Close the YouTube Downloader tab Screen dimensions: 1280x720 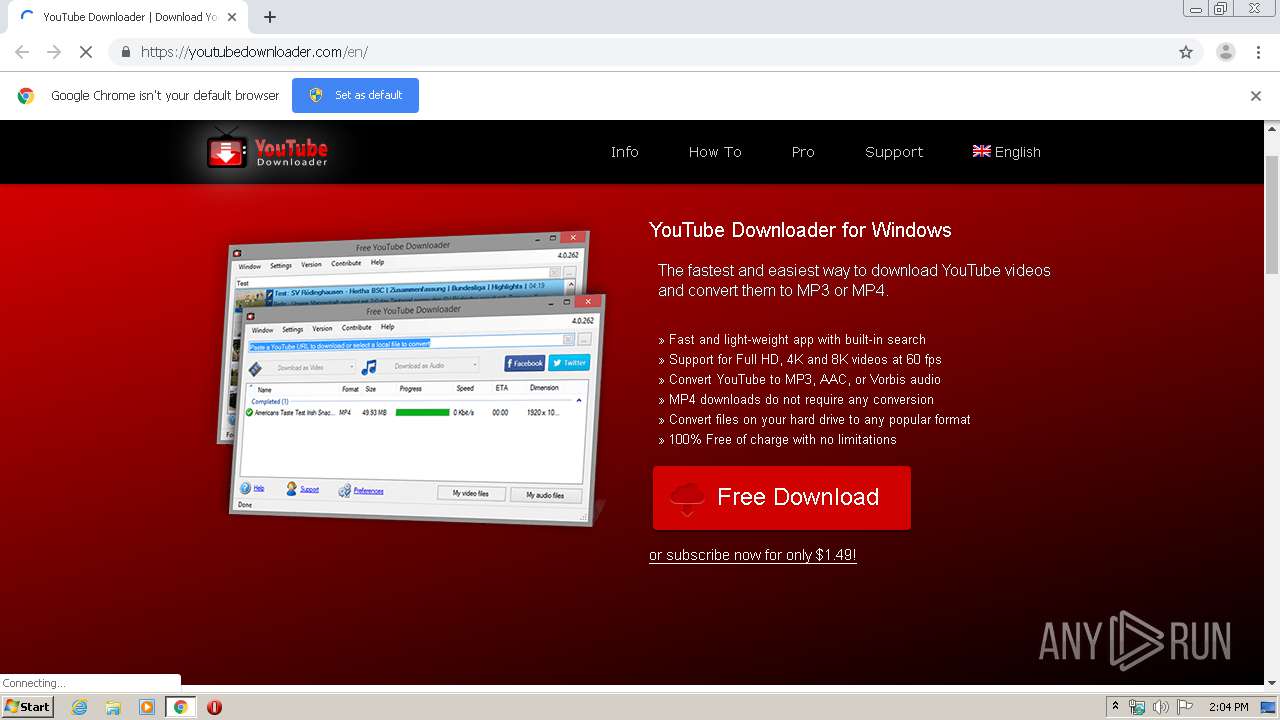click(x=233, y=17)
